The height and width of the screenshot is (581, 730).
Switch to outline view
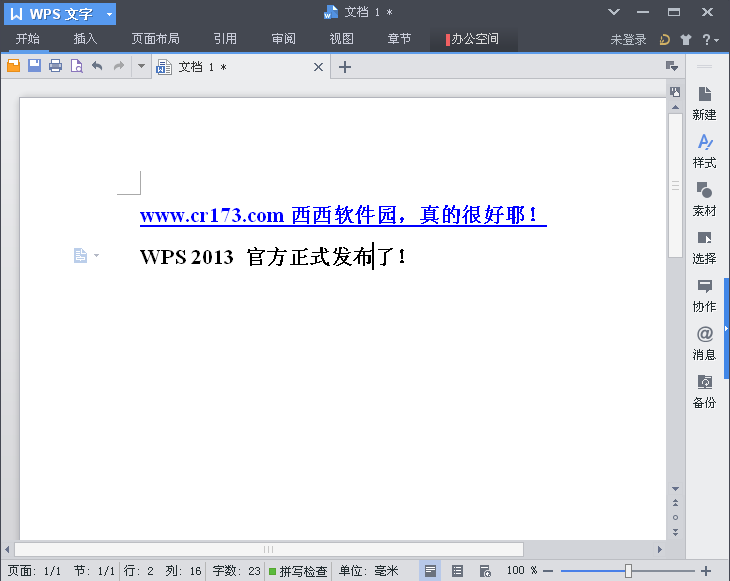tap(457, 571)
